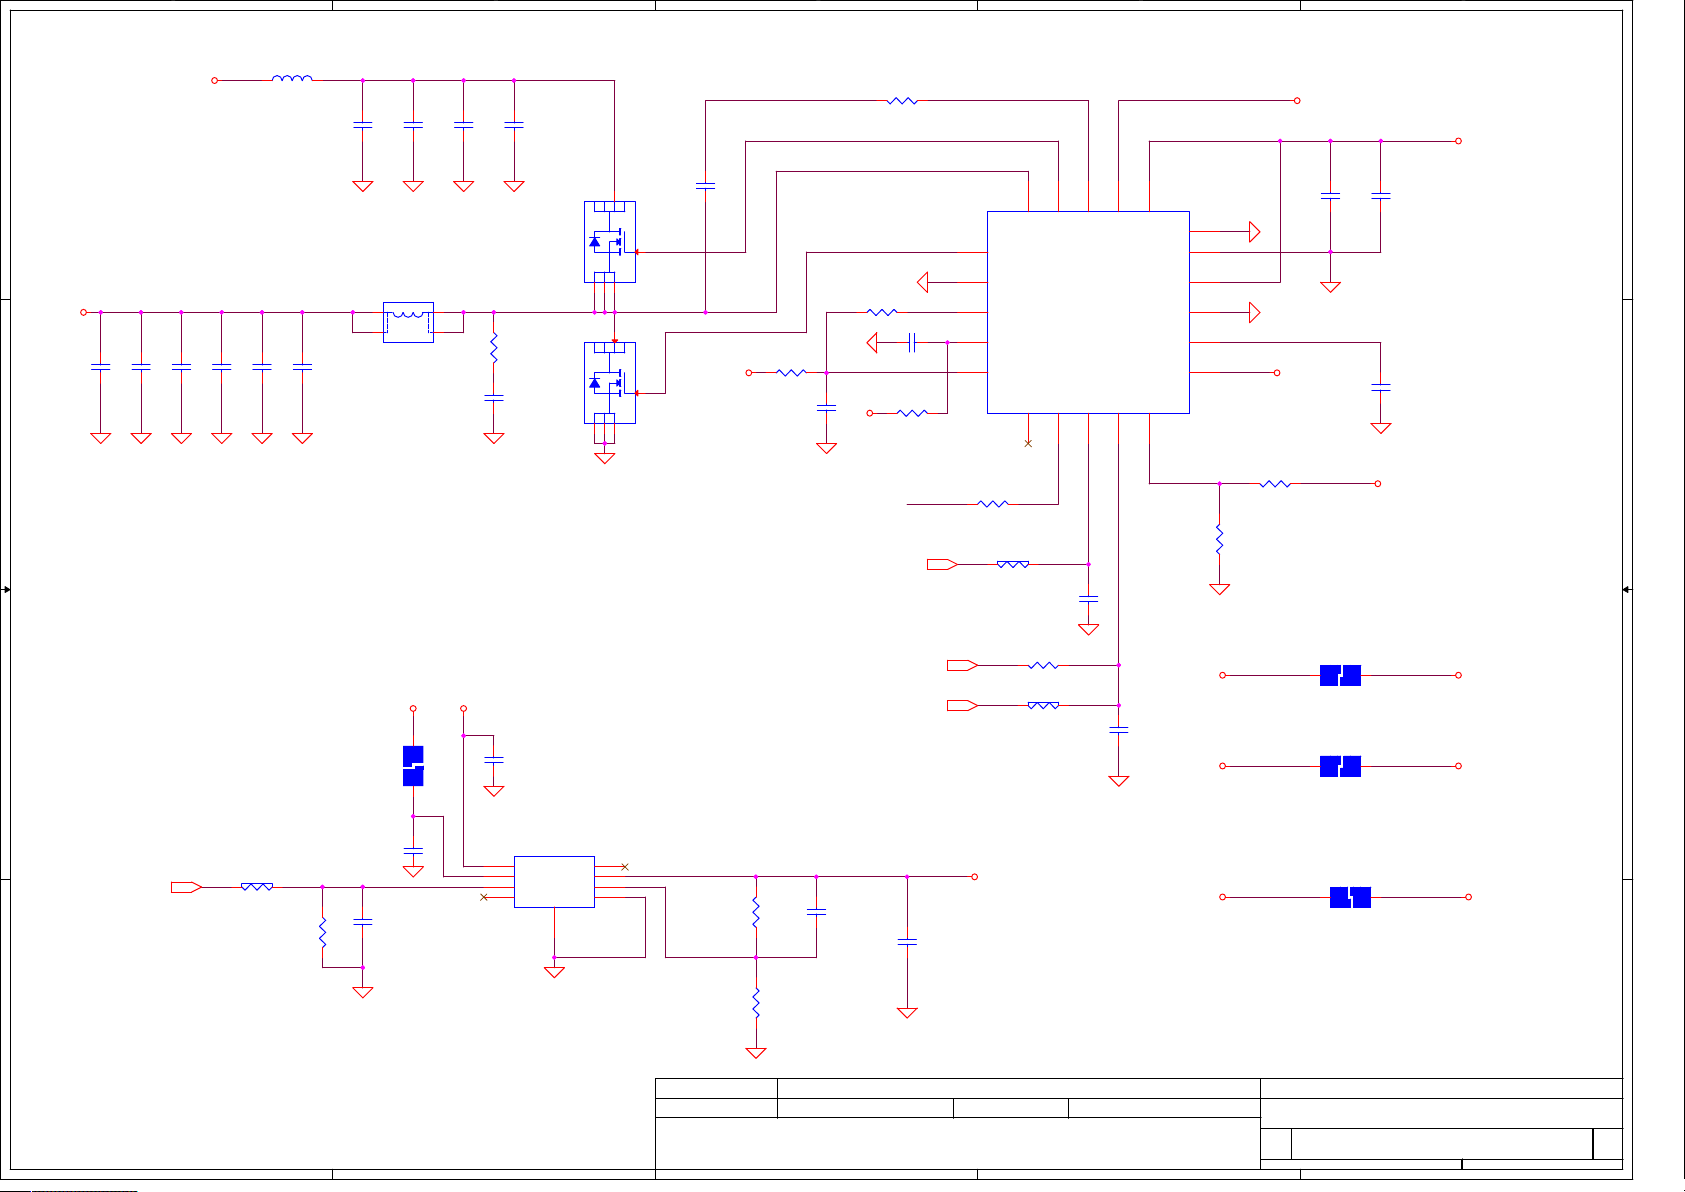Viewport: 1685px width, 1192px height.
Task: Select the off-page port feeding the small IC's input resistor
Action: 186,887
